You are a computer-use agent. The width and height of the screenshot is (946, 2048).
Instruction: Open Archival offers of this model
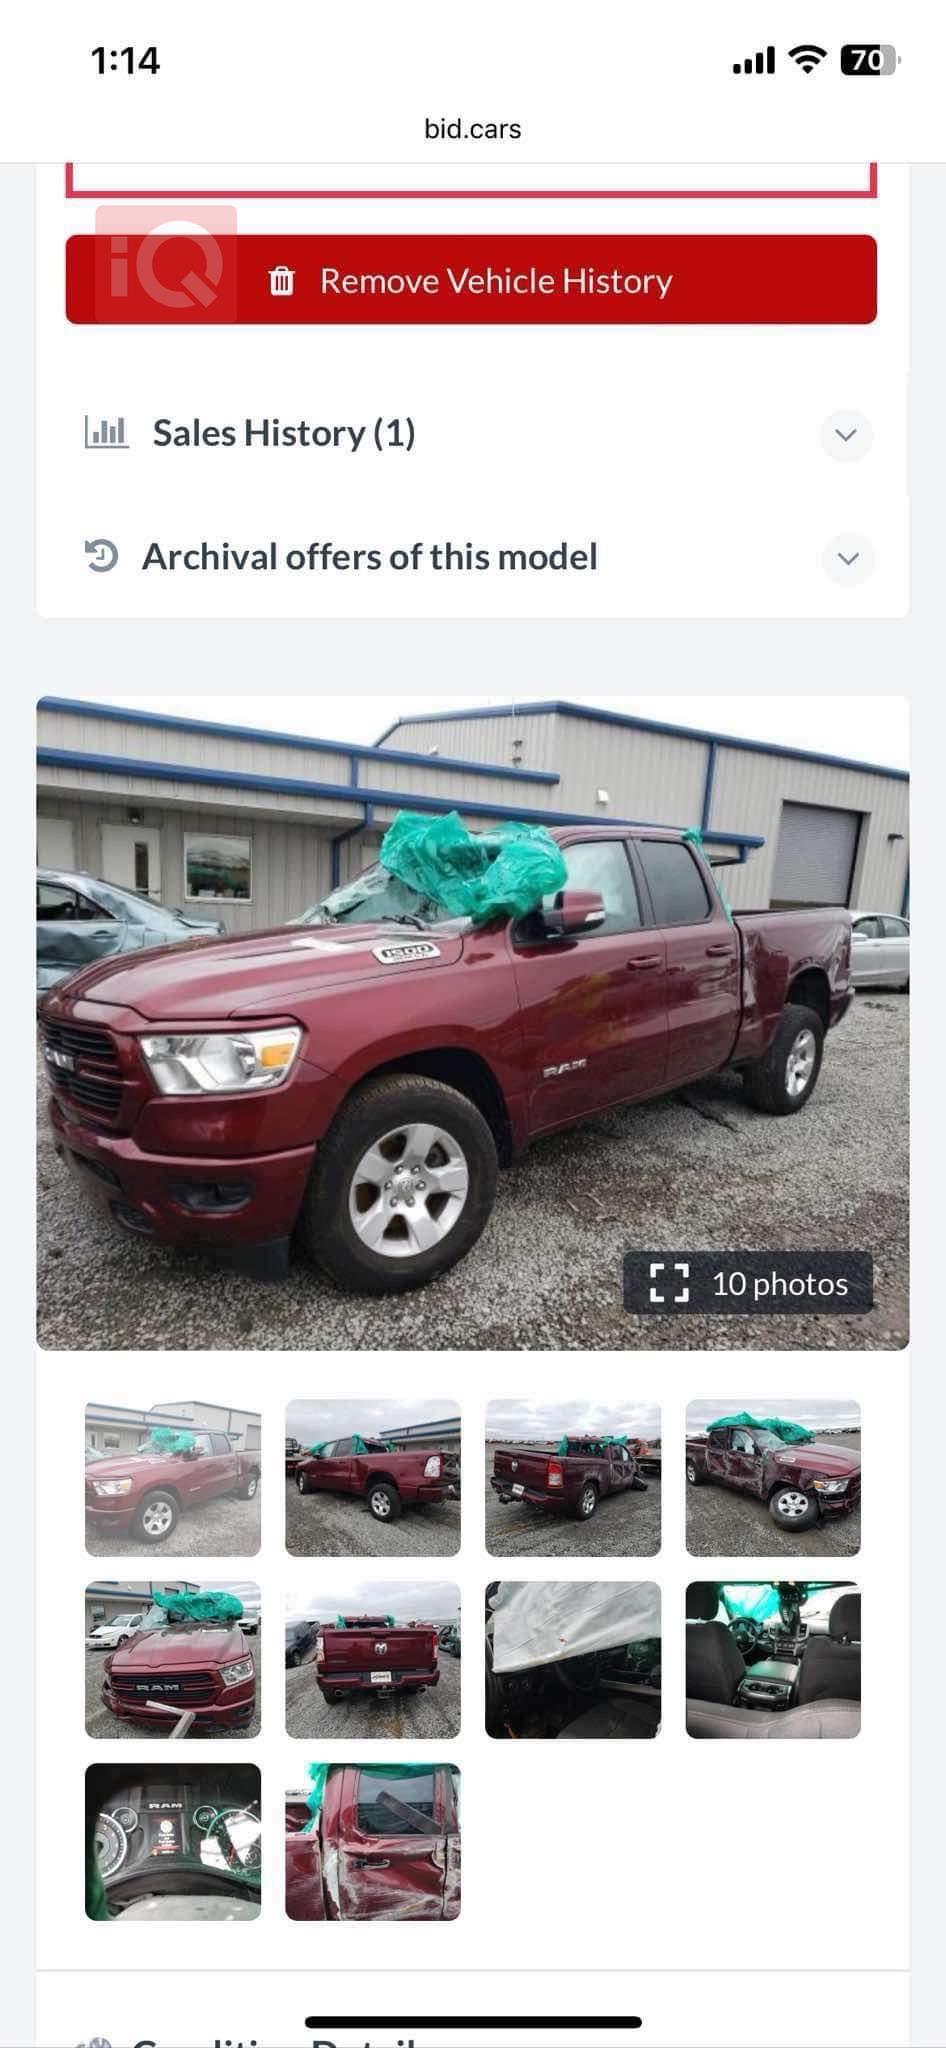click(x=370, y=557)
